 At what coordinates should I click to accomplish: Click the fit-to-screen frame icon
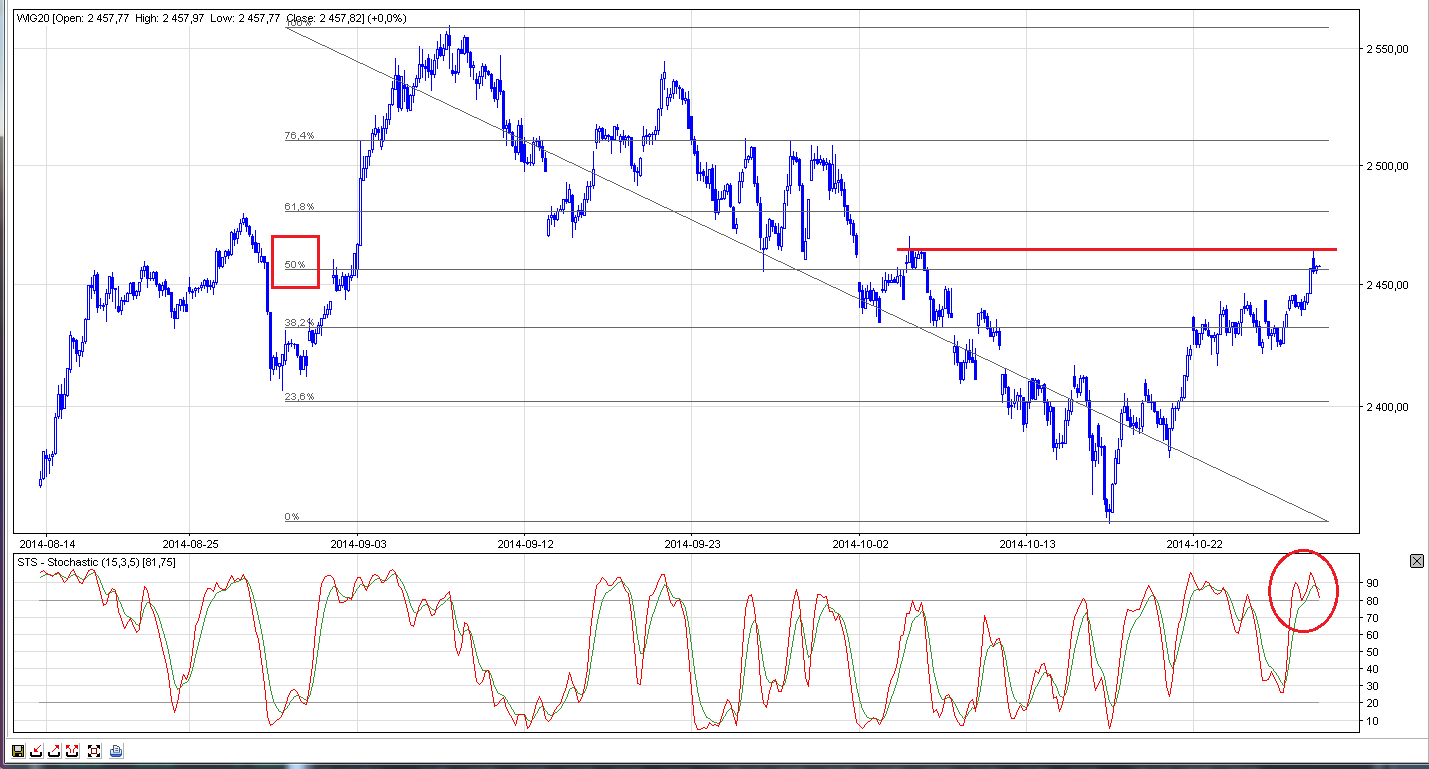click(x=95, y=750)
